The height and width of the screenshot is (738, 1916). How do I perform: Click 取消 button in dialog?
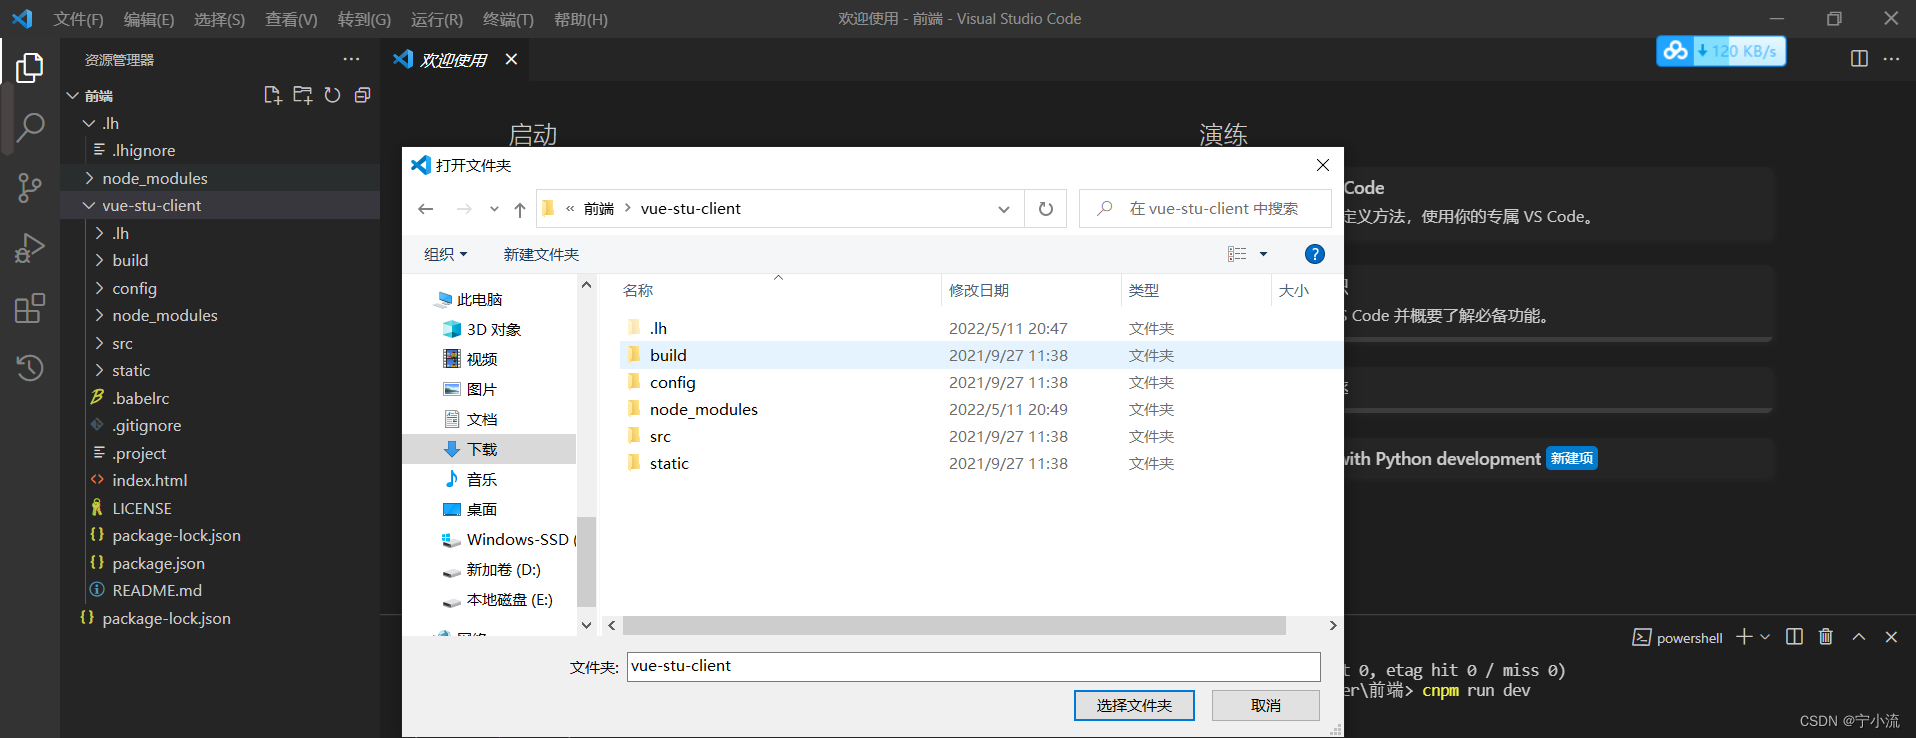pyautogui.click(x=1266, y=705)
